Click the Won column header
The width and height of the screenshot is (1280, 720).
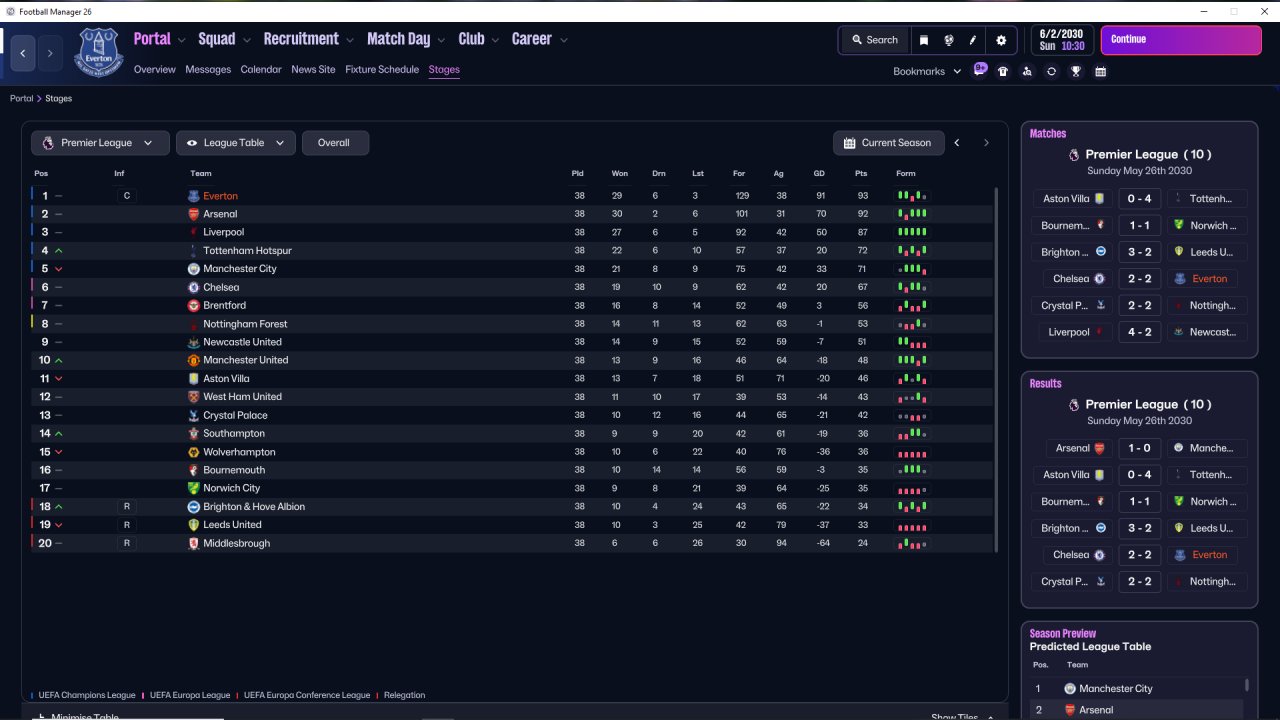[620, 174]
